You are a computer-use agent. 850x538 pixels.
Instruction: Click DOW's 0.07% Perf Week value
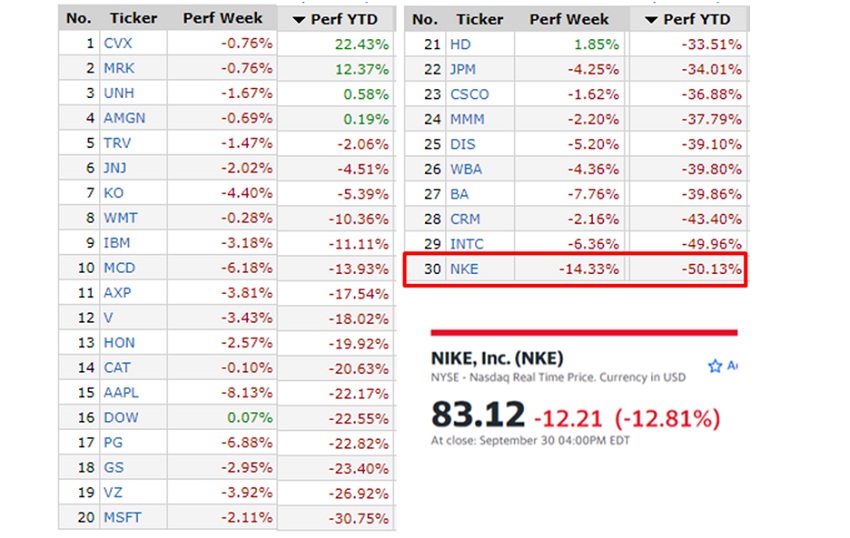point(250,418)
